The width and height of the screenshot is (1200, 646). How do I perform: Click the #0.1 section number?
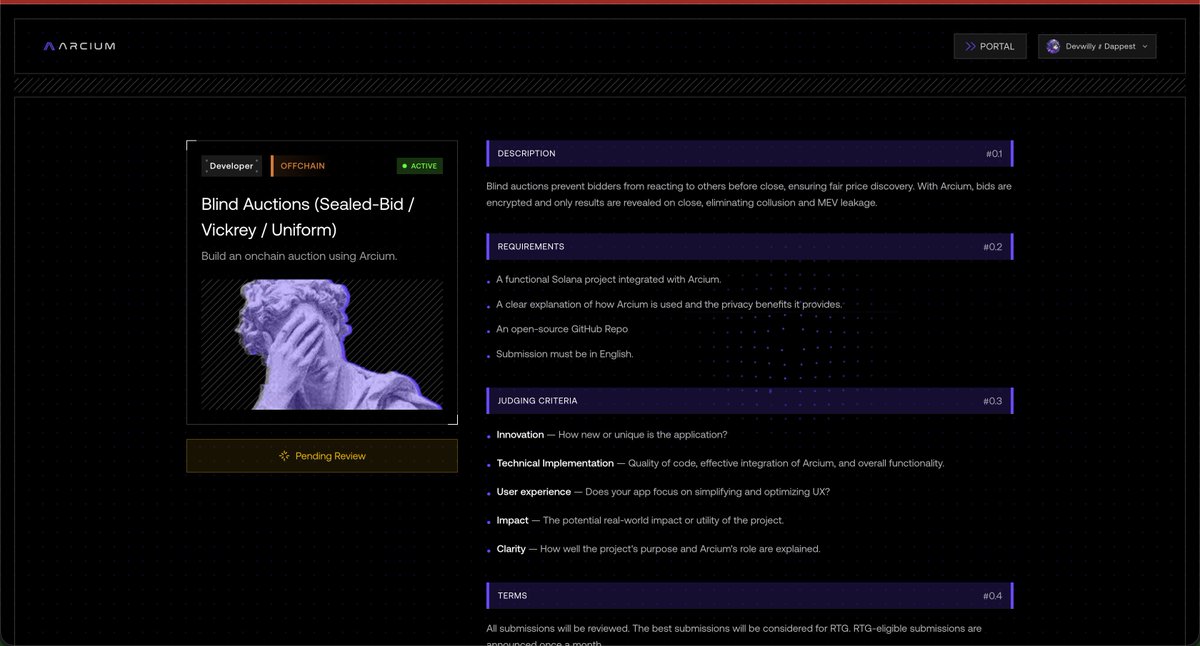point(993,154)
